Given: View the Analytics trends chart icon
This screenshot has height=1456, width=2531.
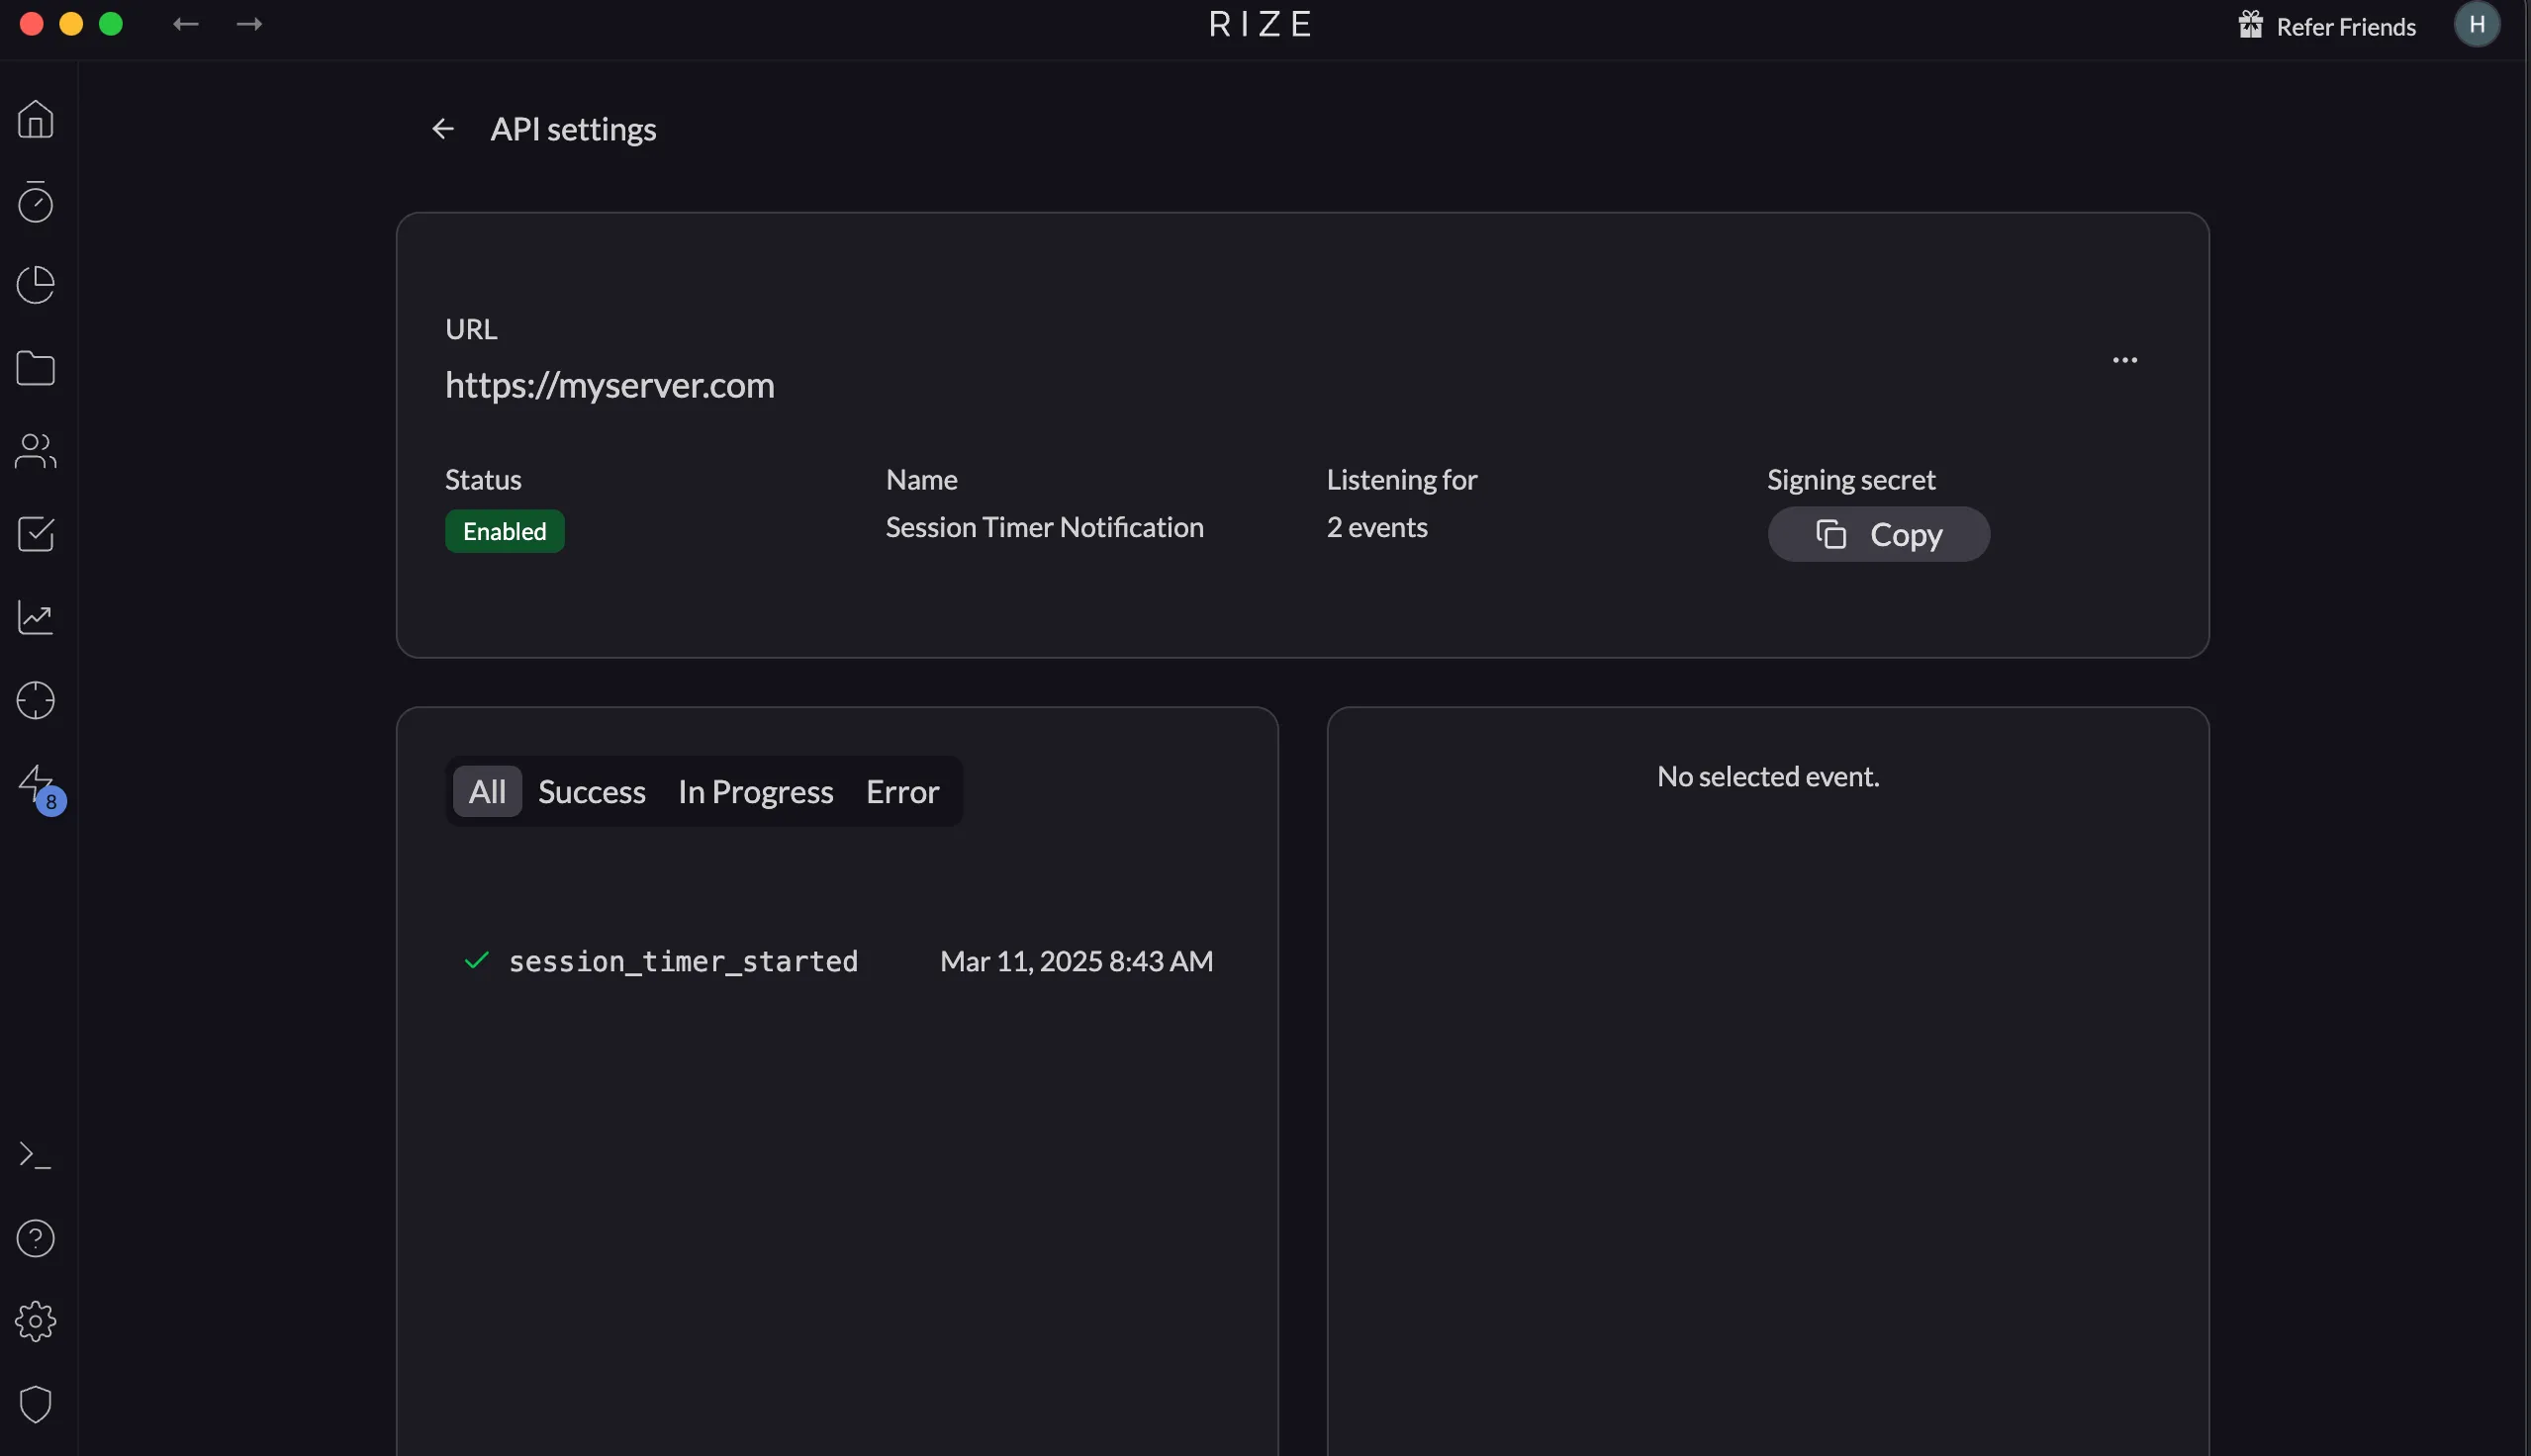Looking at the screenshot, I should 36,617.
